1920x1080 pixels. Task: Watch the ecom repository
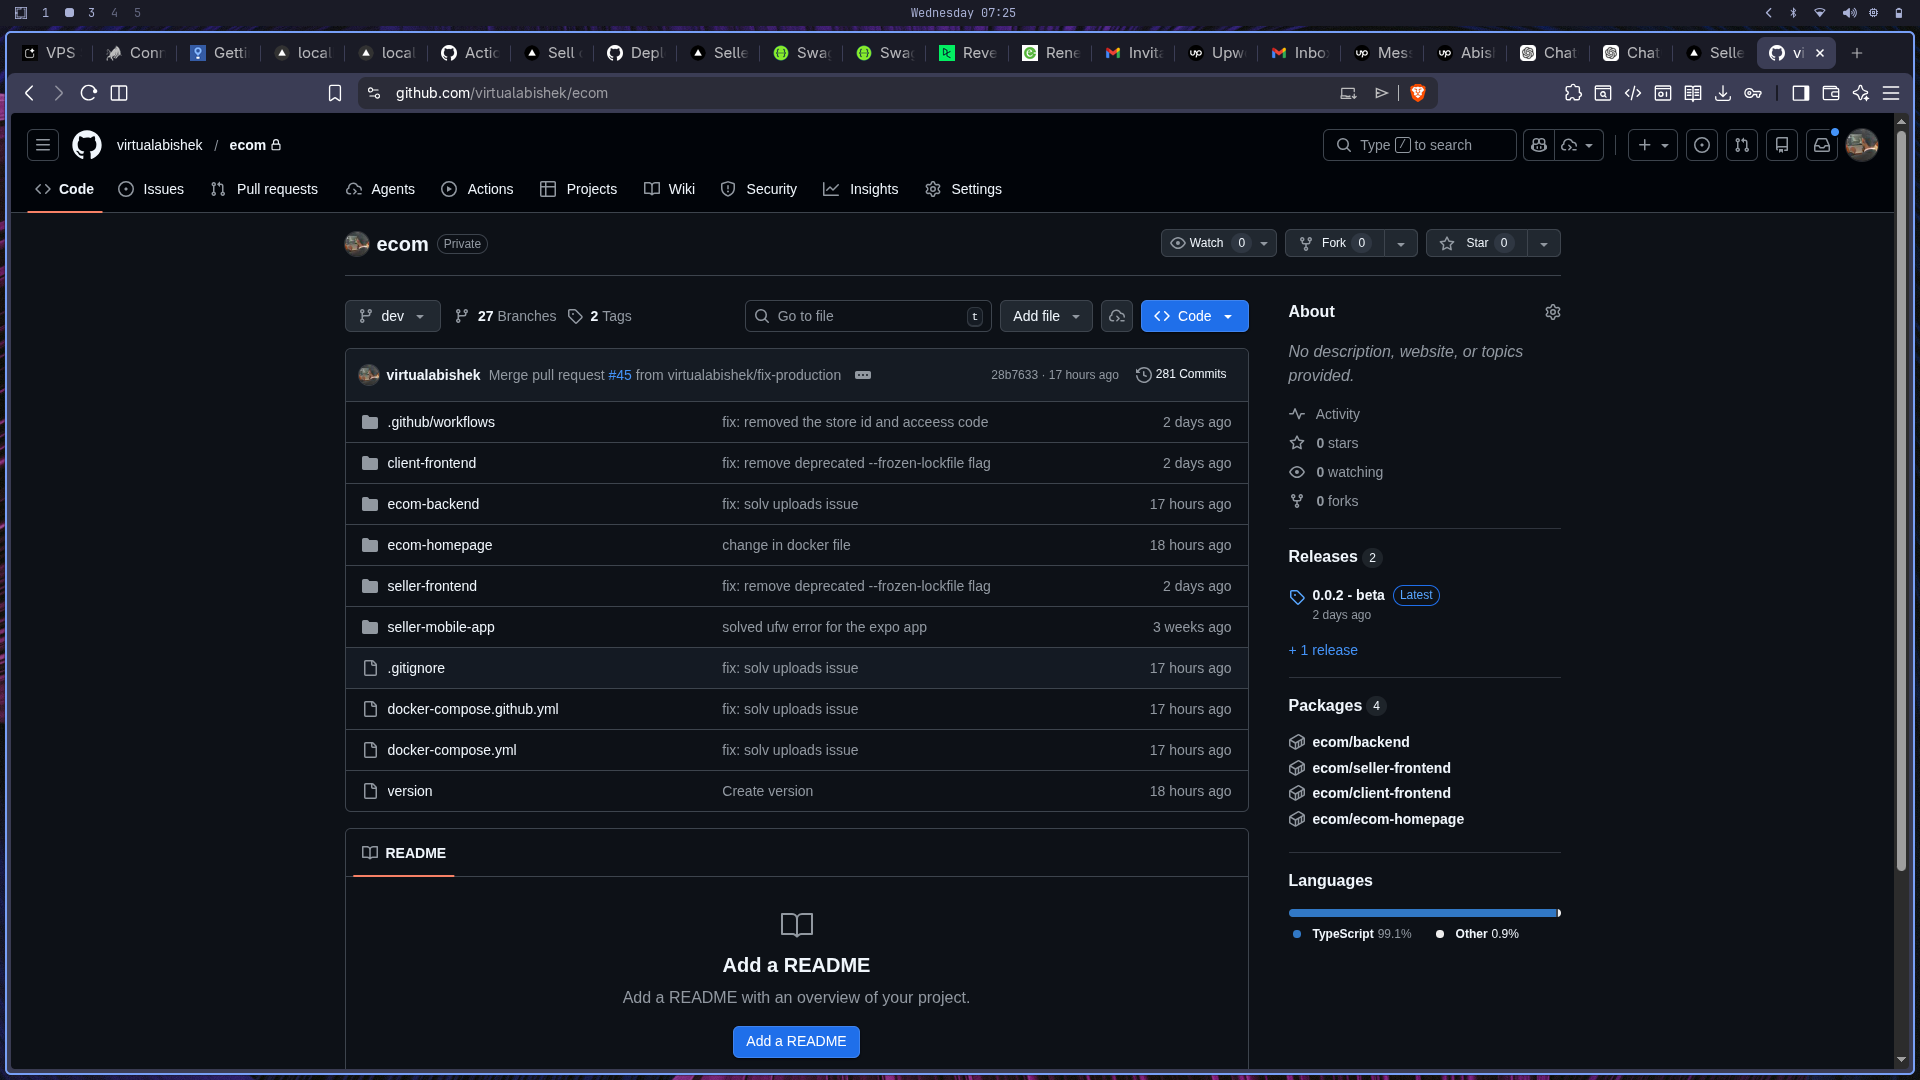1205,243
